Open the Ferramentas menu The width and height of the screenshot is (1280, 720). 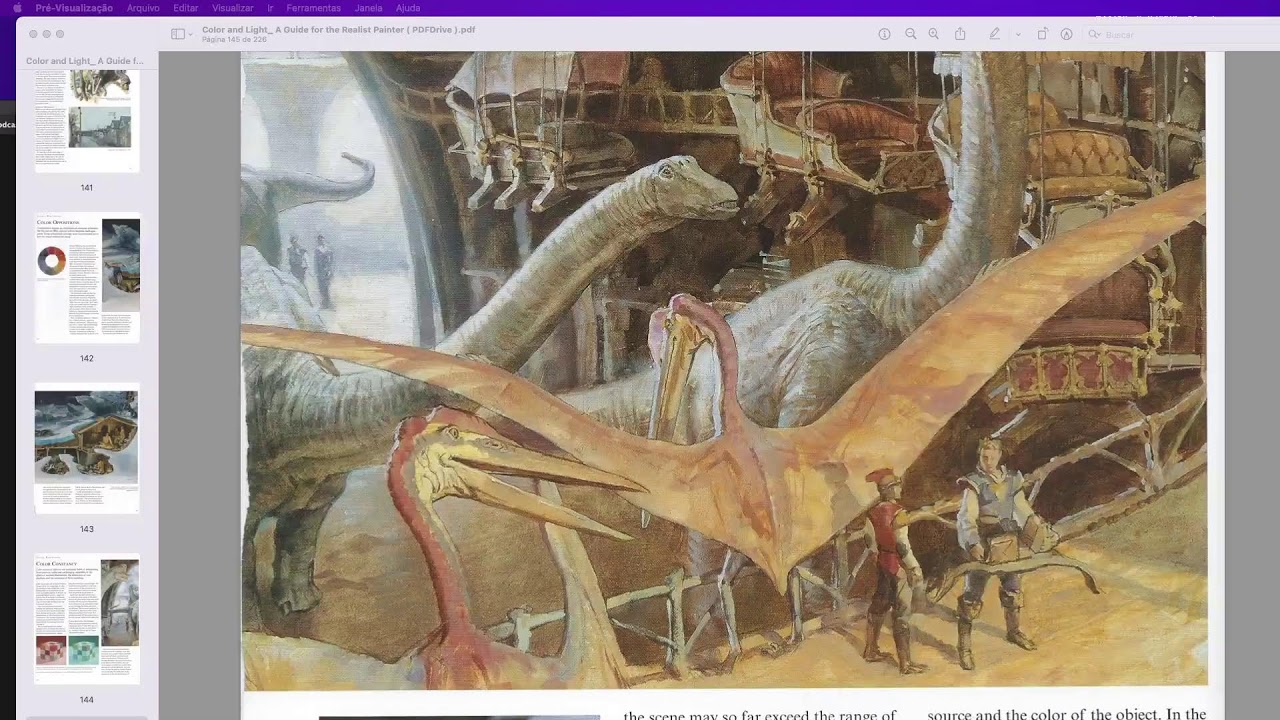(313, 8)
